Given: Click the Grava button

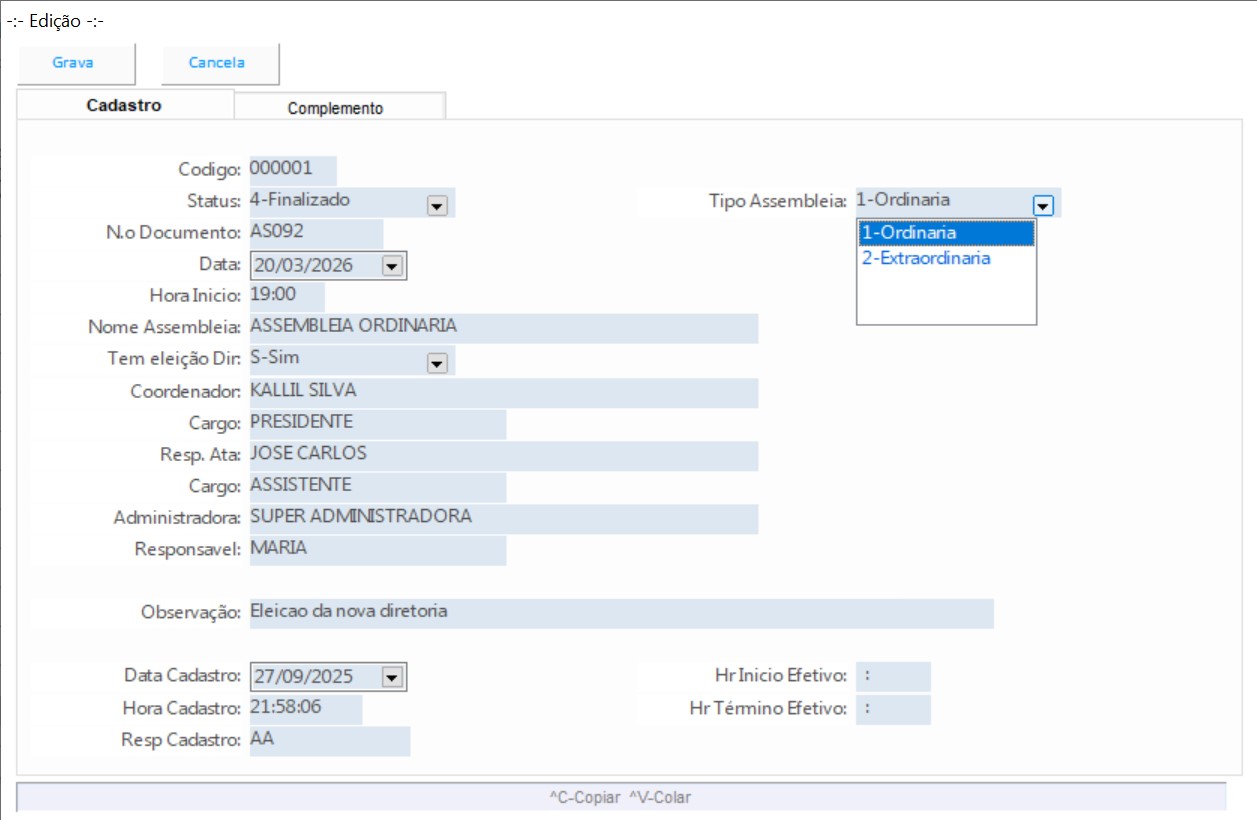Looking at the screenshot, I should coord(74,63).
